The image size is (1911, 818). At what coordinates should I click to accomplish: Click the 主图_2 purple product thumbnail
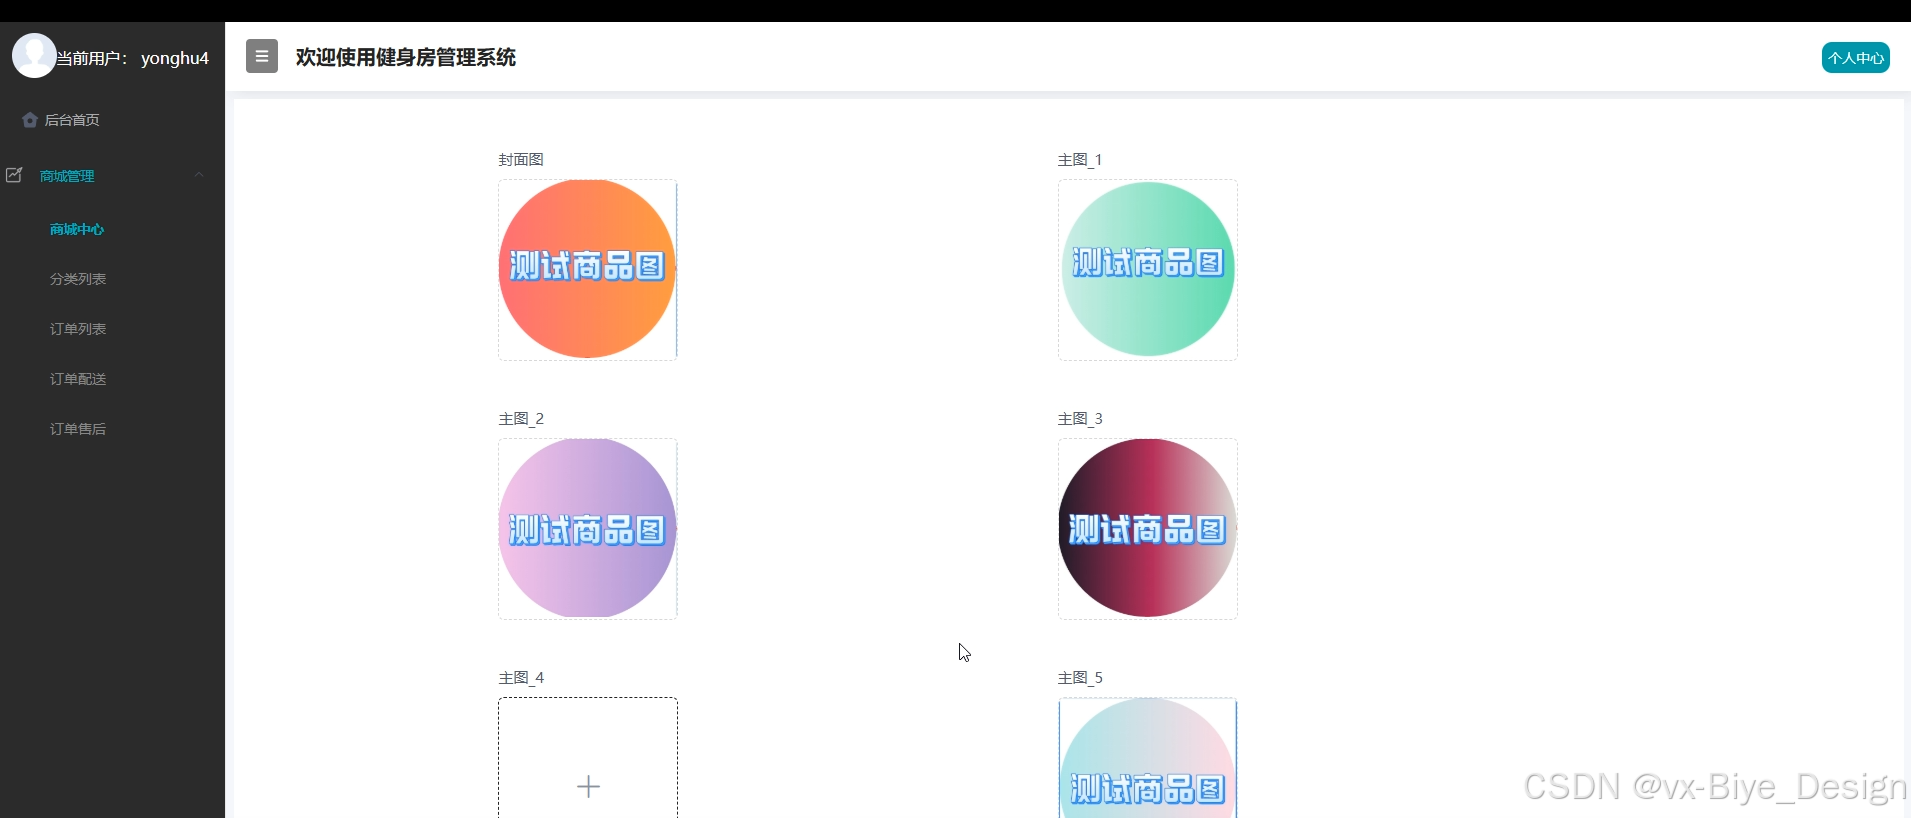588,528
